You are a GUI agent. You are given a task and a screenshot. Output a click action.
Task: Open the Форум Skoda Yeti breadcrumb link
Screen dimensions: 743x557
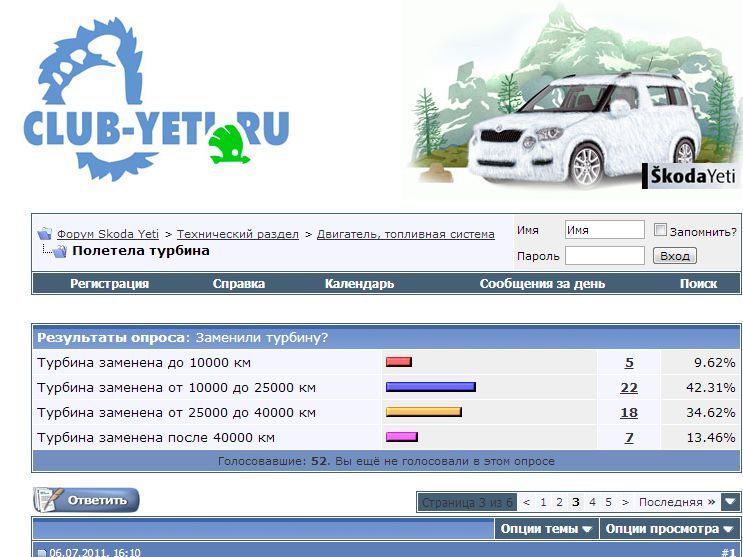108,234
